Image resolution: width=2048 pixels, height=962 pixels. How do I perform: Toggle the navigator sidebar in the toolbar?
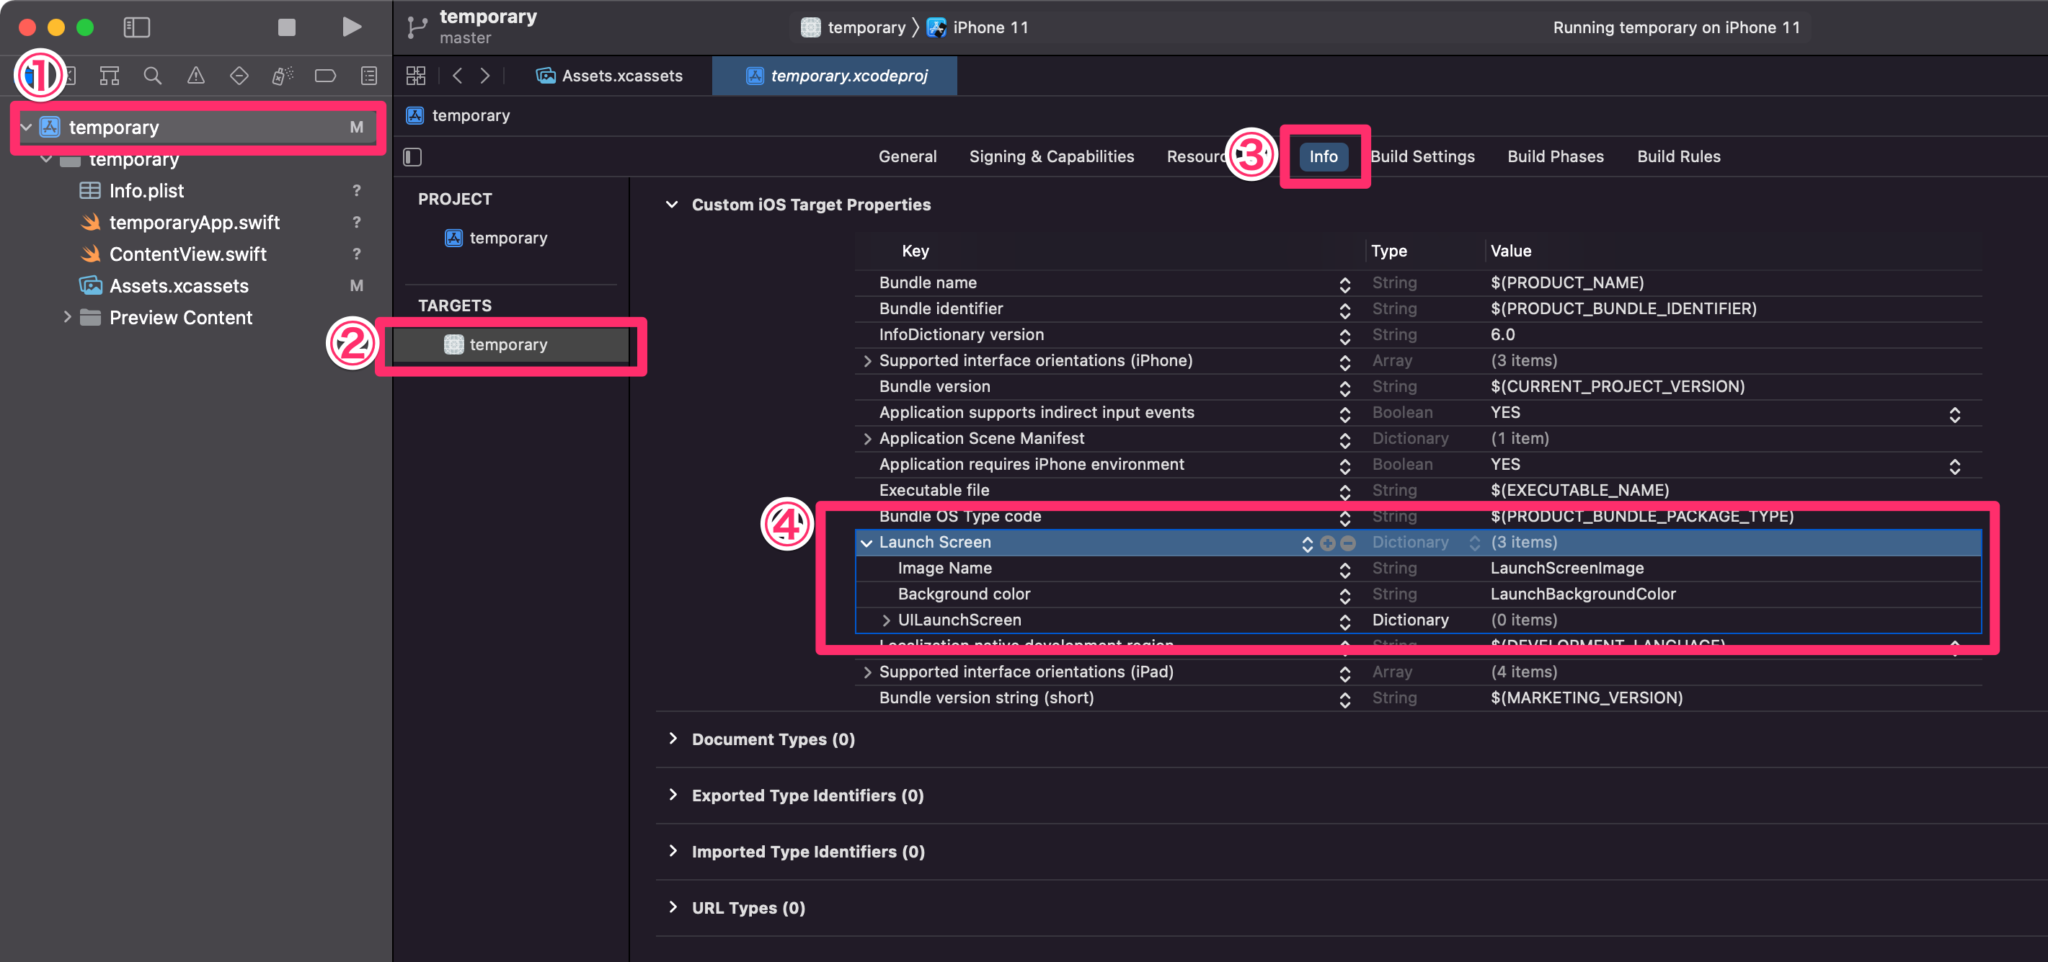tap(137, 27)
